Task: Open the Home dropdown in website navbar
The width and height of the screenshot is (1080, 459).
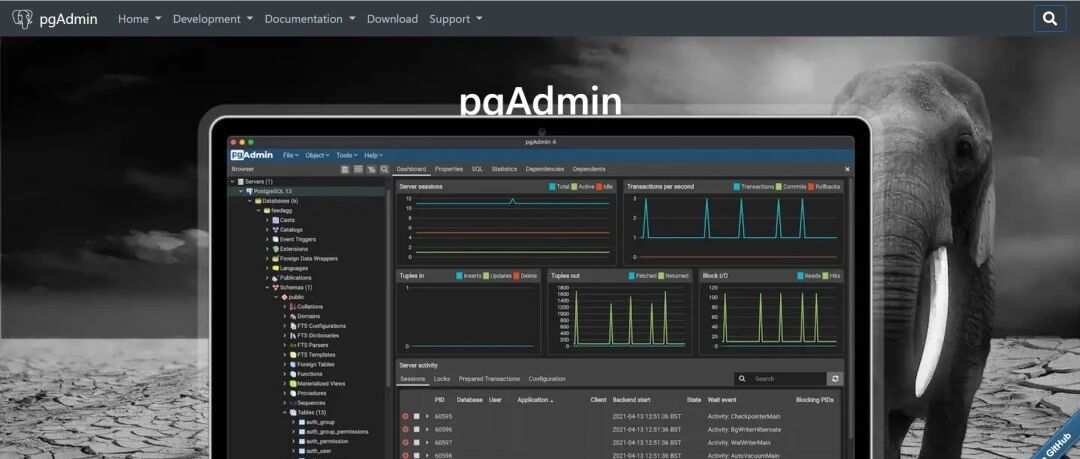Action: [140, 19]
